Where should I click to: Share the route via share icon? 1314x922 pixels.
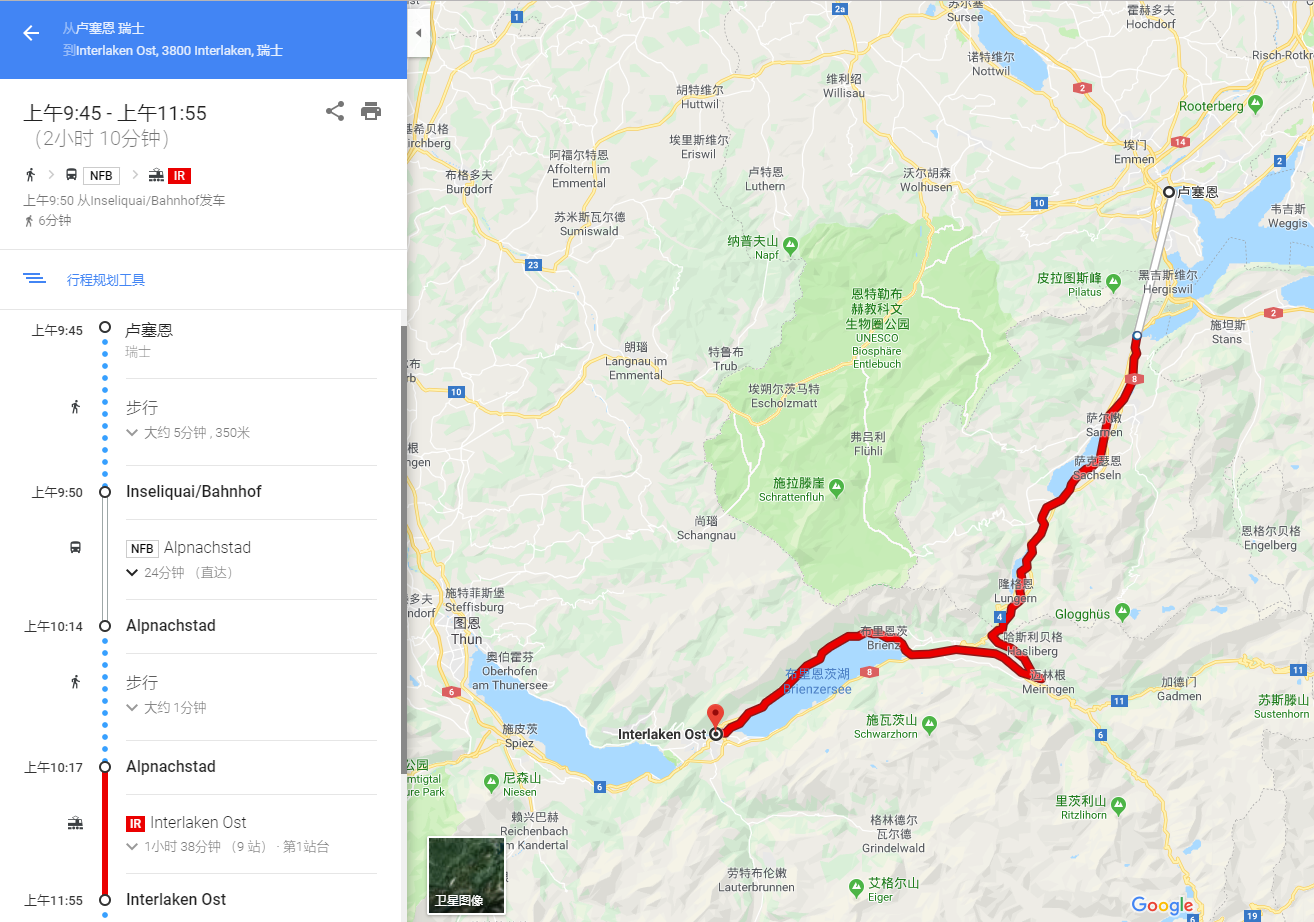[335, 111]
